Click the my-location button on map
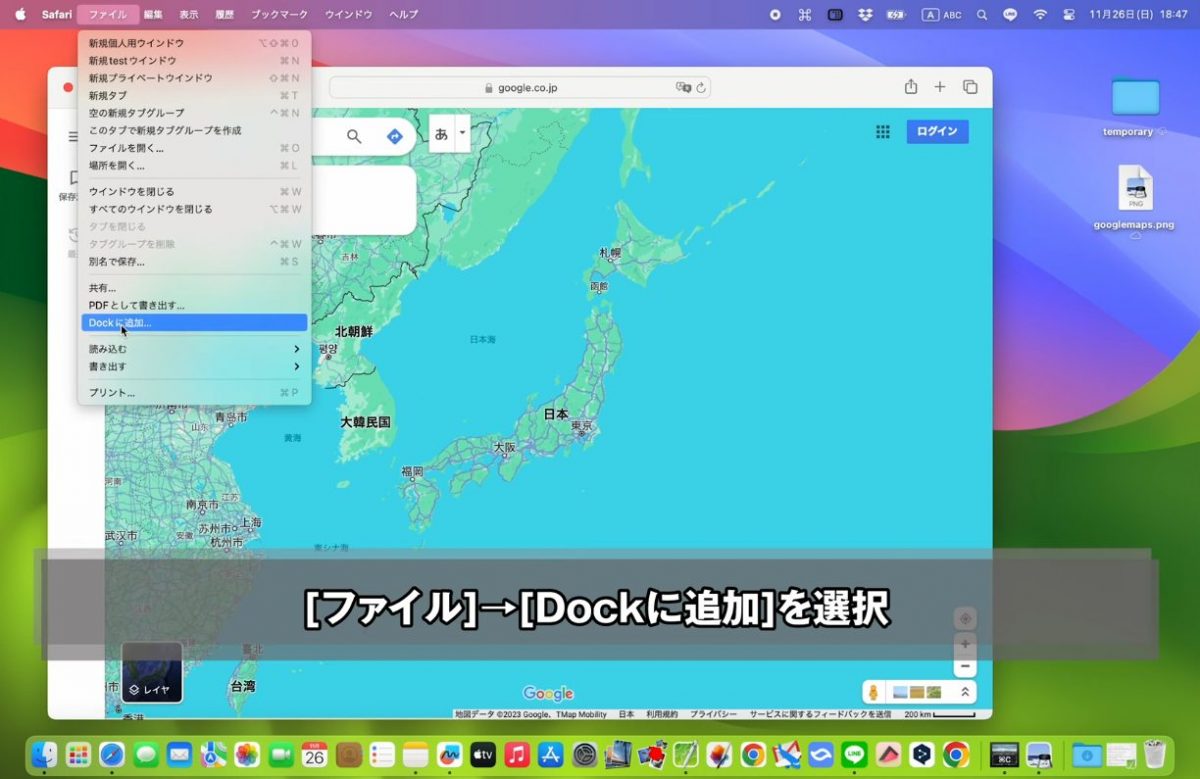1200x779 pixels. coord(965,618)
